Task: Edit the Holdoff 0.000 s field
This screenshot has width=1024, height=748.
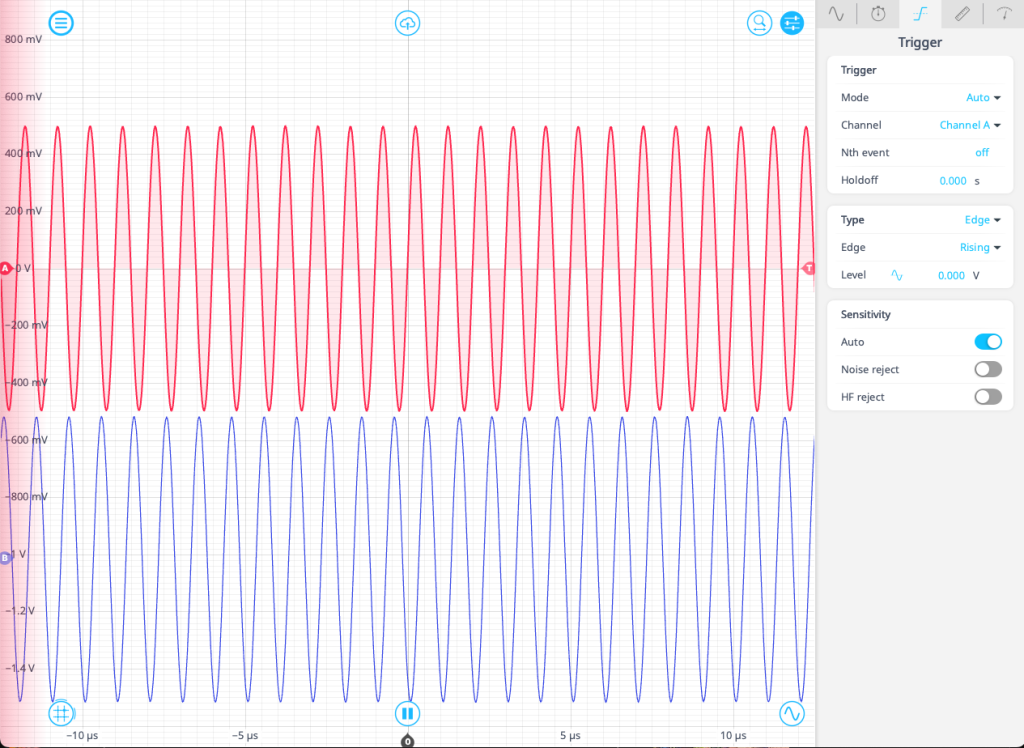Action: [x=953, y=181]
